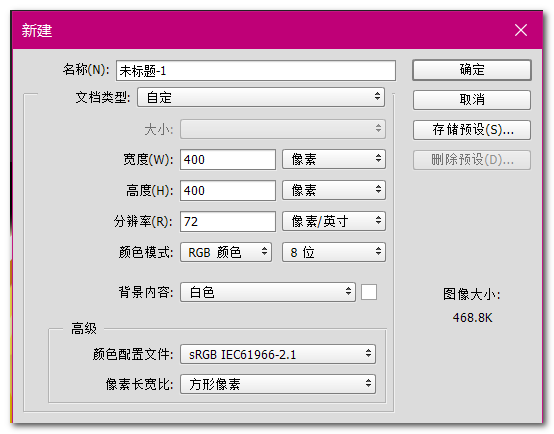Open the 8 位 bit depth dropdown
This screenshot has height=434, width=554.
[334, 252]
